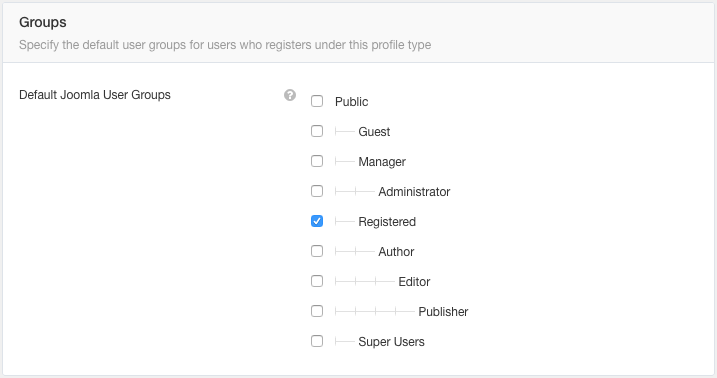Click the Editor label text
The height and width of the screenshot is (378, 717).
pos(414,282)
